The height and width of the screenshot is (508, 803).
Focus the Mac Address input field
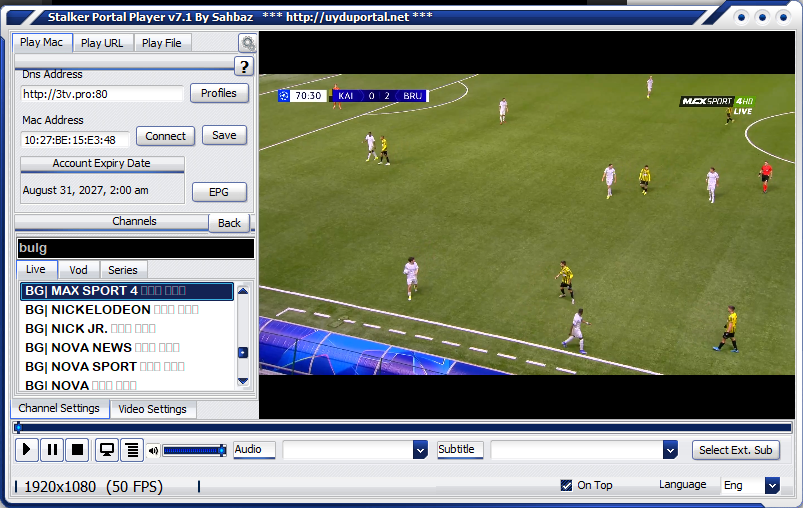click(75, 140)
